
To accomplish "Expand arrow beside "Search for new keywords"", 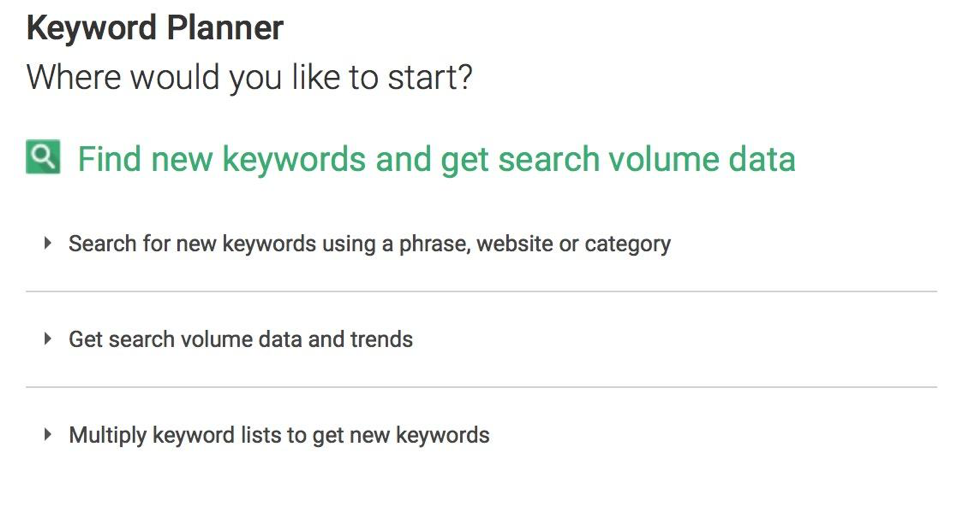I will click(47, 243).
